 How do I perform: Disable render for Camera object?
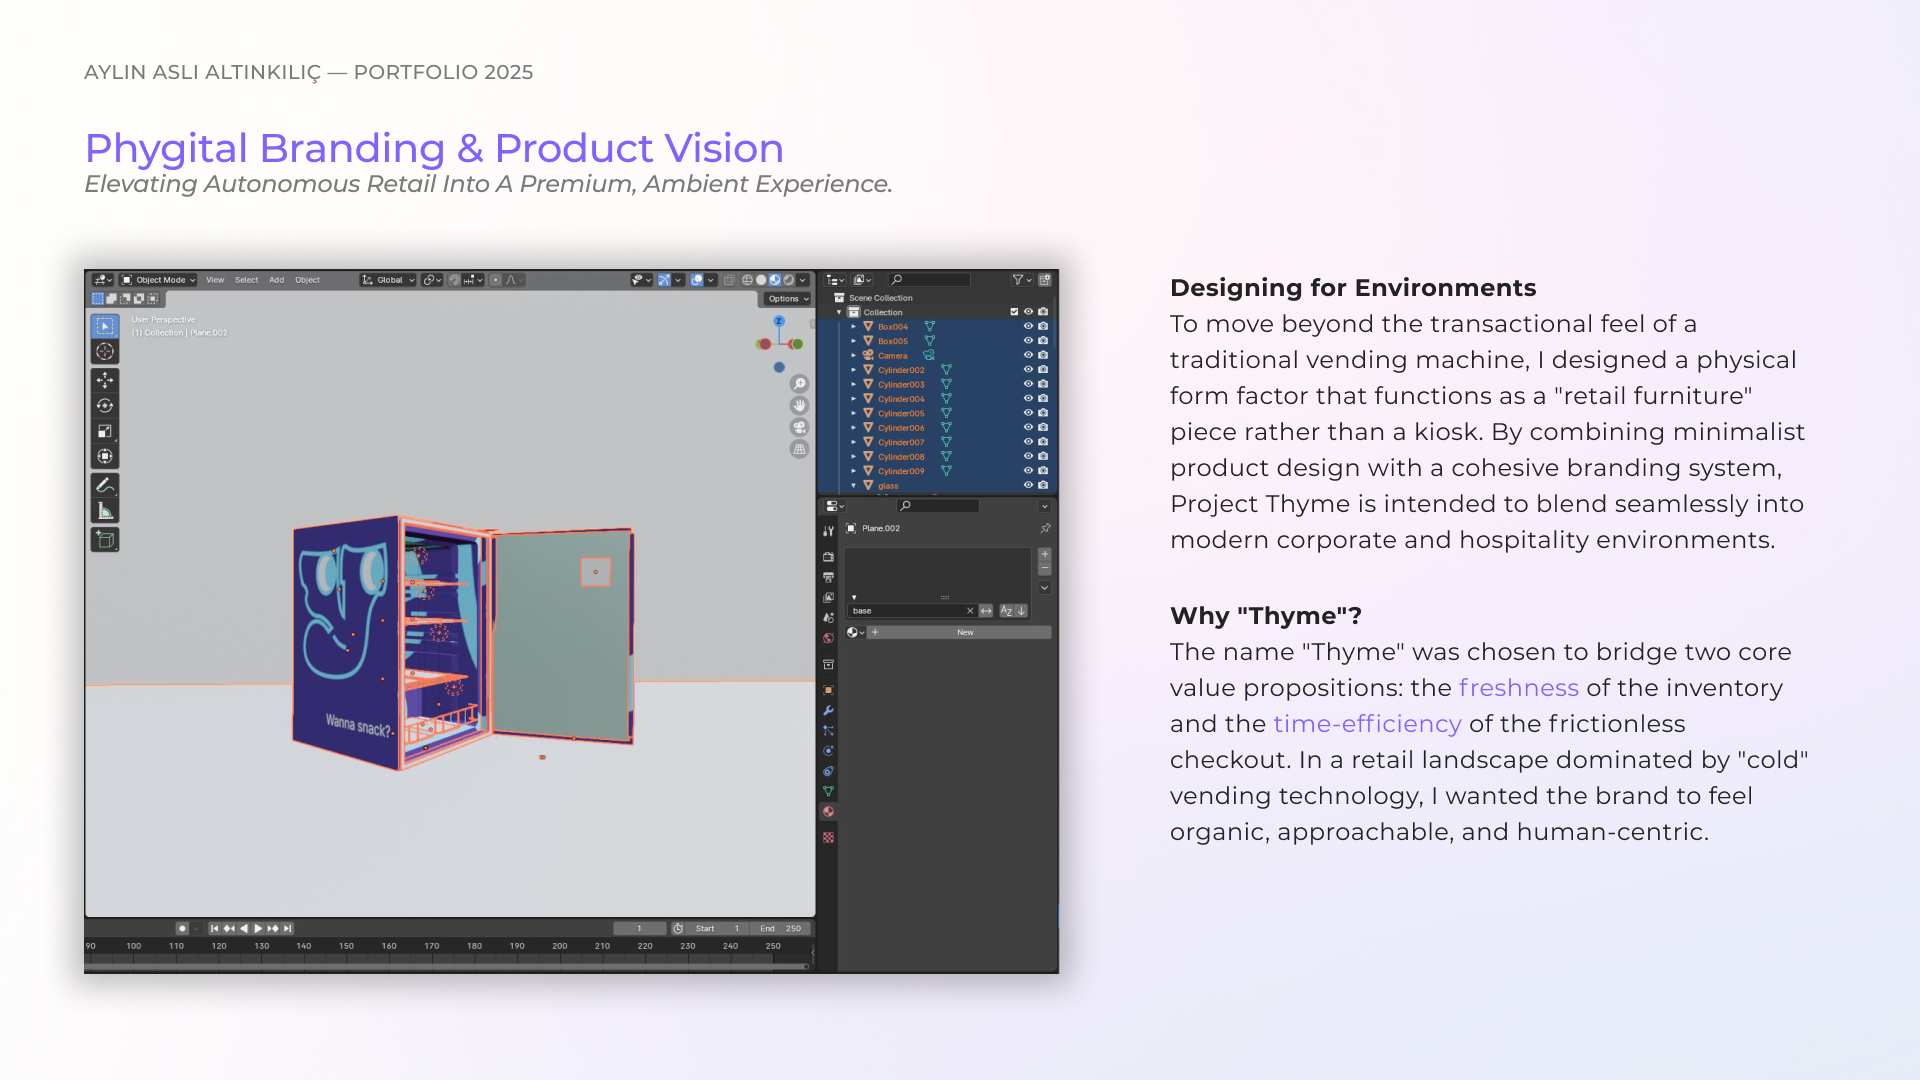pyautogui.click(x=1043, y=355)
